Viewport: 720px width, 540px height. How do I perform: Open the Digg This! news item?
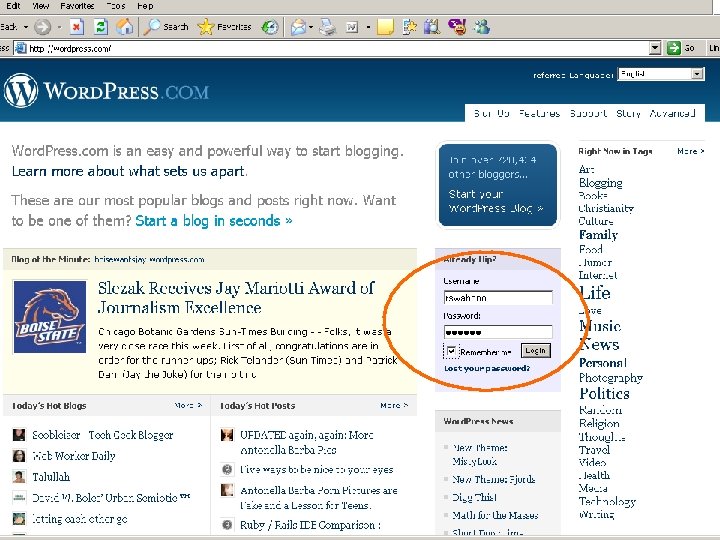(x=474, y=497)
